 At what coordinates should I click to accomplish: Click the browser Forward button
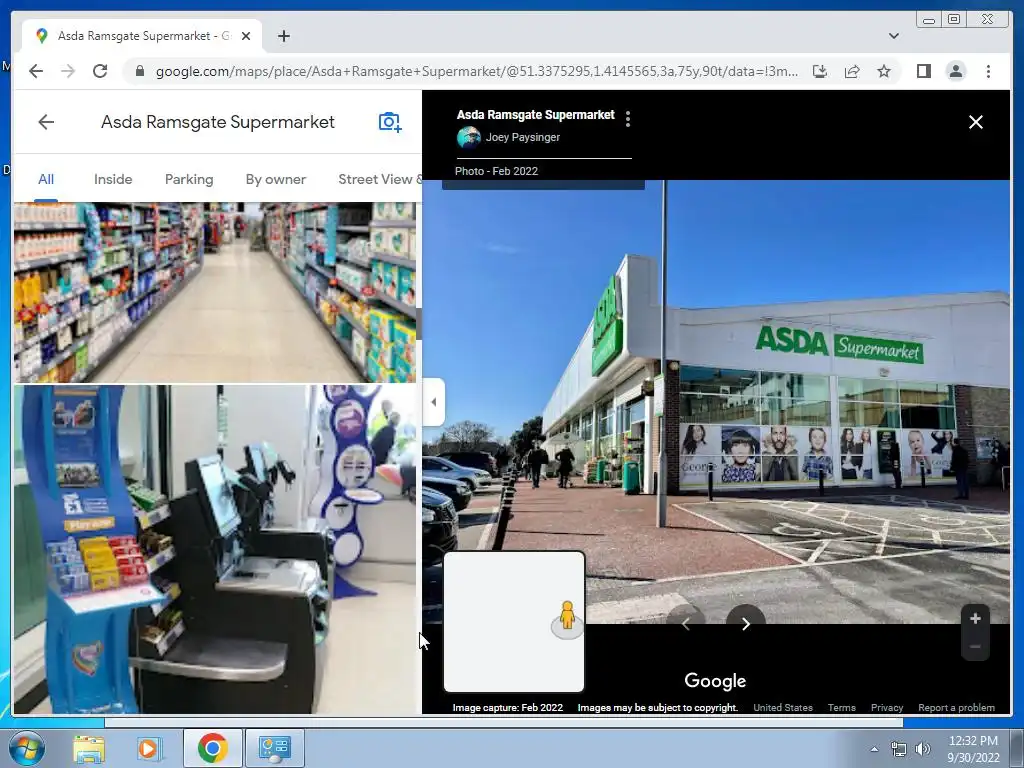tap(68, 71)
